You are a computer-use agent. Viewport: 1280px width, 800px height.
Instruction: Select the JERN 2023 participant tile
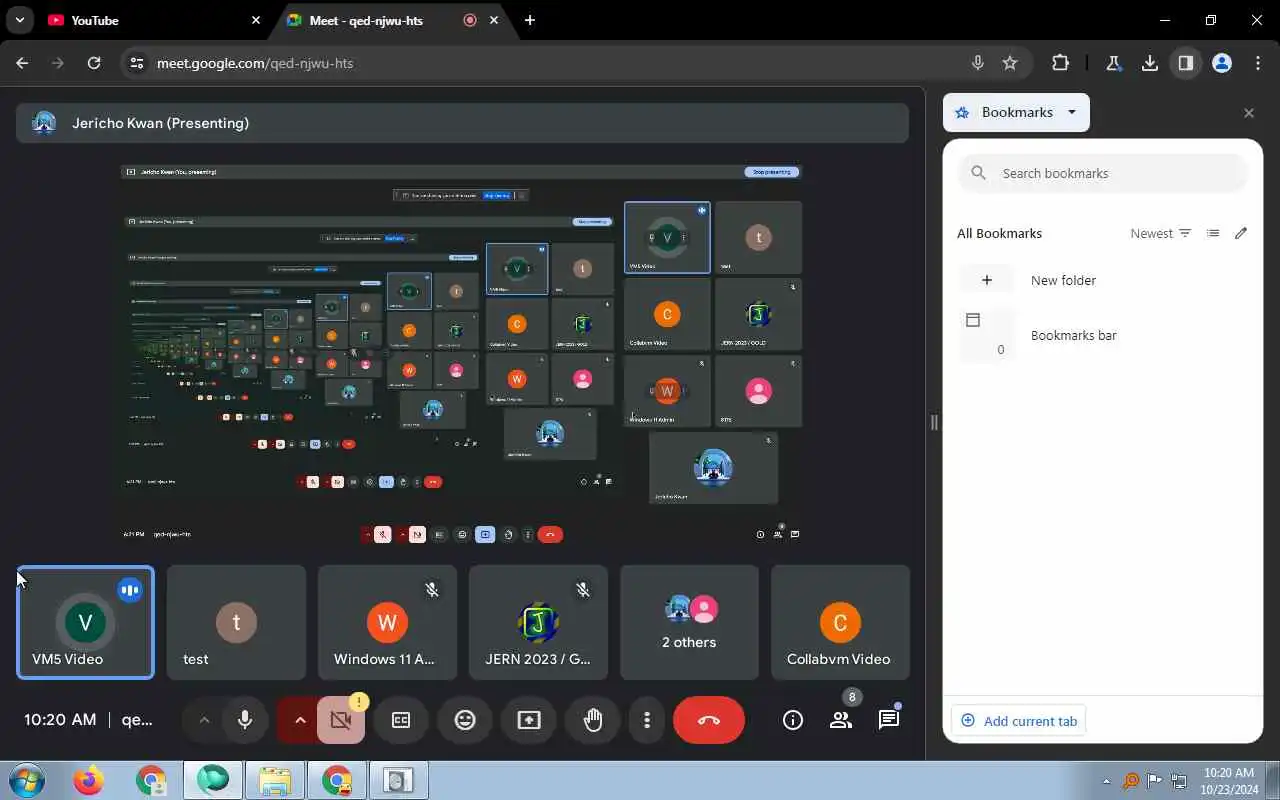point(538,622)
